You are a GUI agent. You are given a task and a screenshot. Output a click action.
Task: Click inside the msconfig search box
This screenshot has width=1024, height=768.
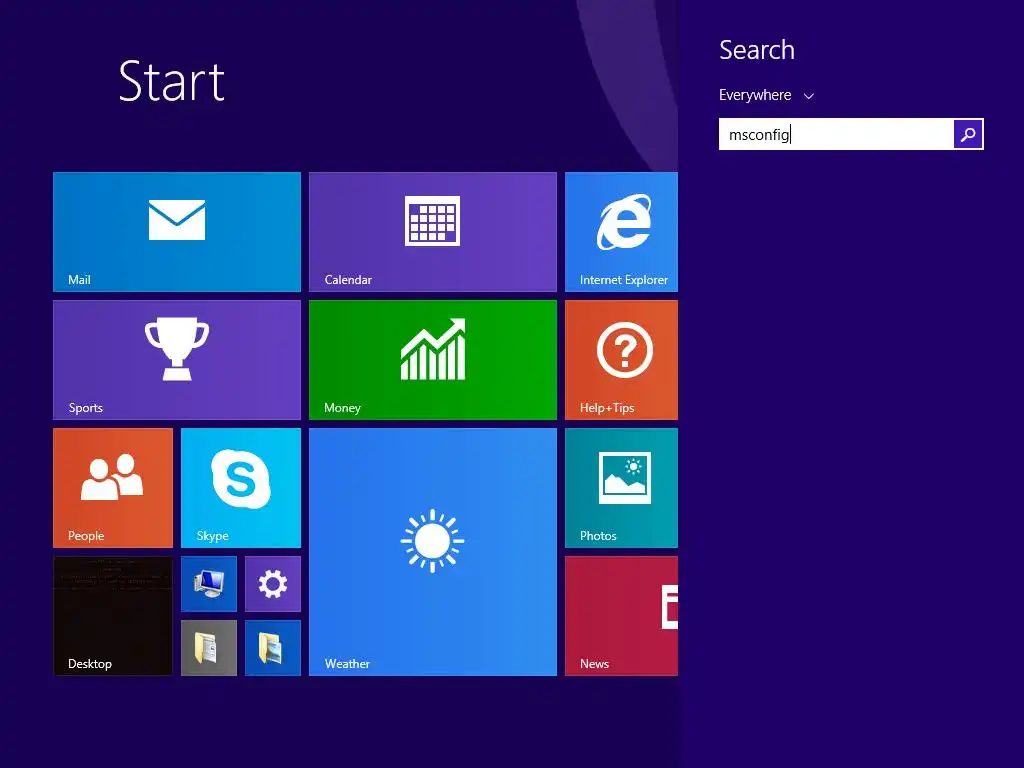coord(836,134)
